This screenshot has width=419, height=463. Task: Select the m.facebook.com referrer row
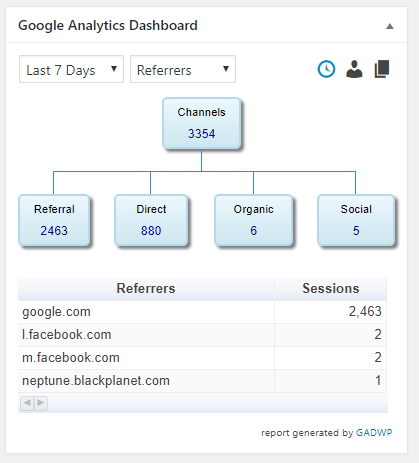(202, 358)
